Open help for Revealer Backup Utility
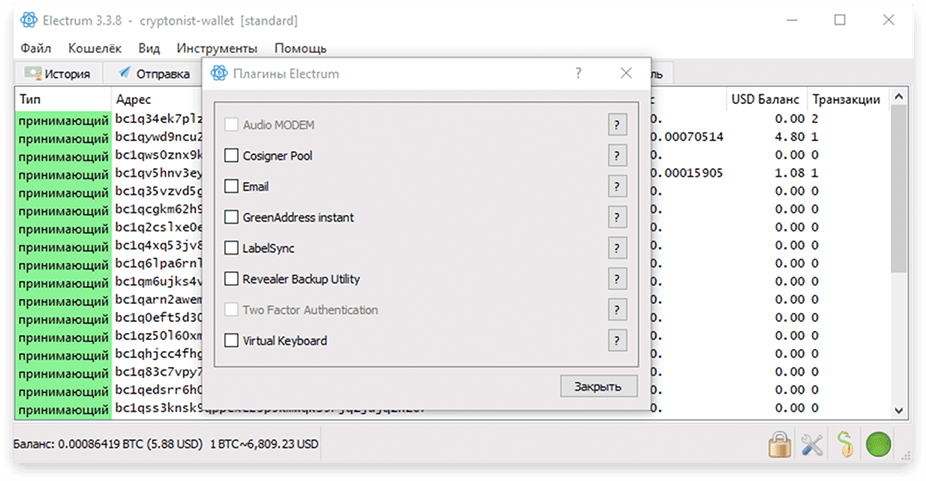 [x=617, y=279]
